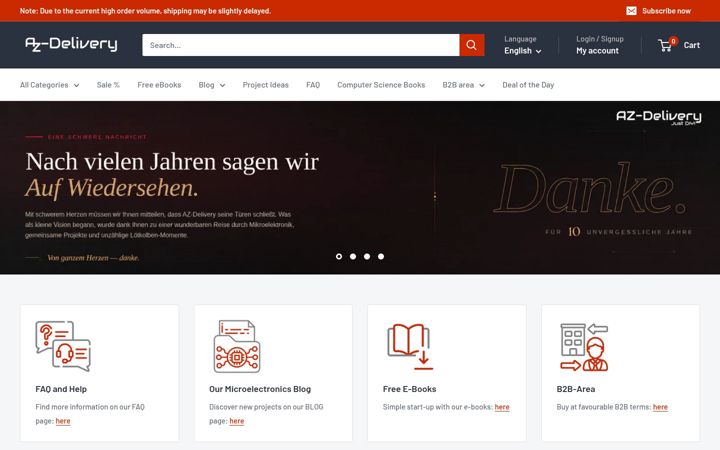The width and height of the screenshot is (720, 450).
Task: Click the Language label in header
Action: coord(520,39)
